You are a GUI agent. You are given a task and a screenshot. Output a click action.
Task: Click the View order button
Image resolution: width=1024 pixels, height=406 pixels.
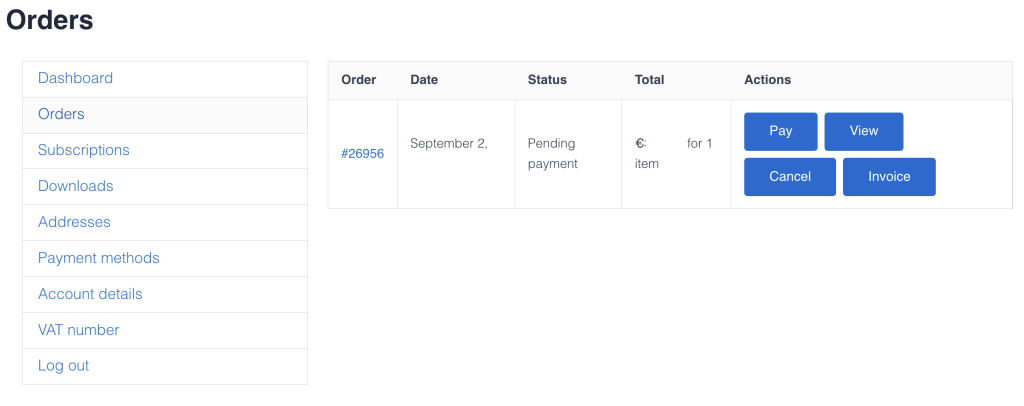pyautogui.click(x=864, y=131)
